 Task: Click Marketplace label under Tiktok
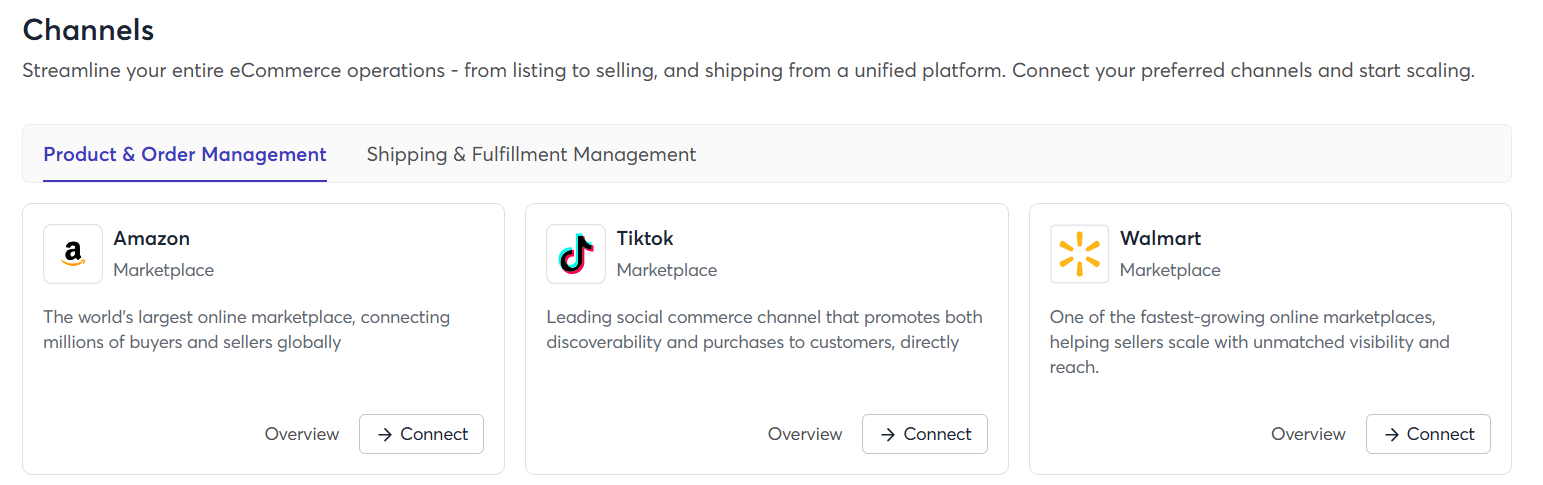coord(666,270)
